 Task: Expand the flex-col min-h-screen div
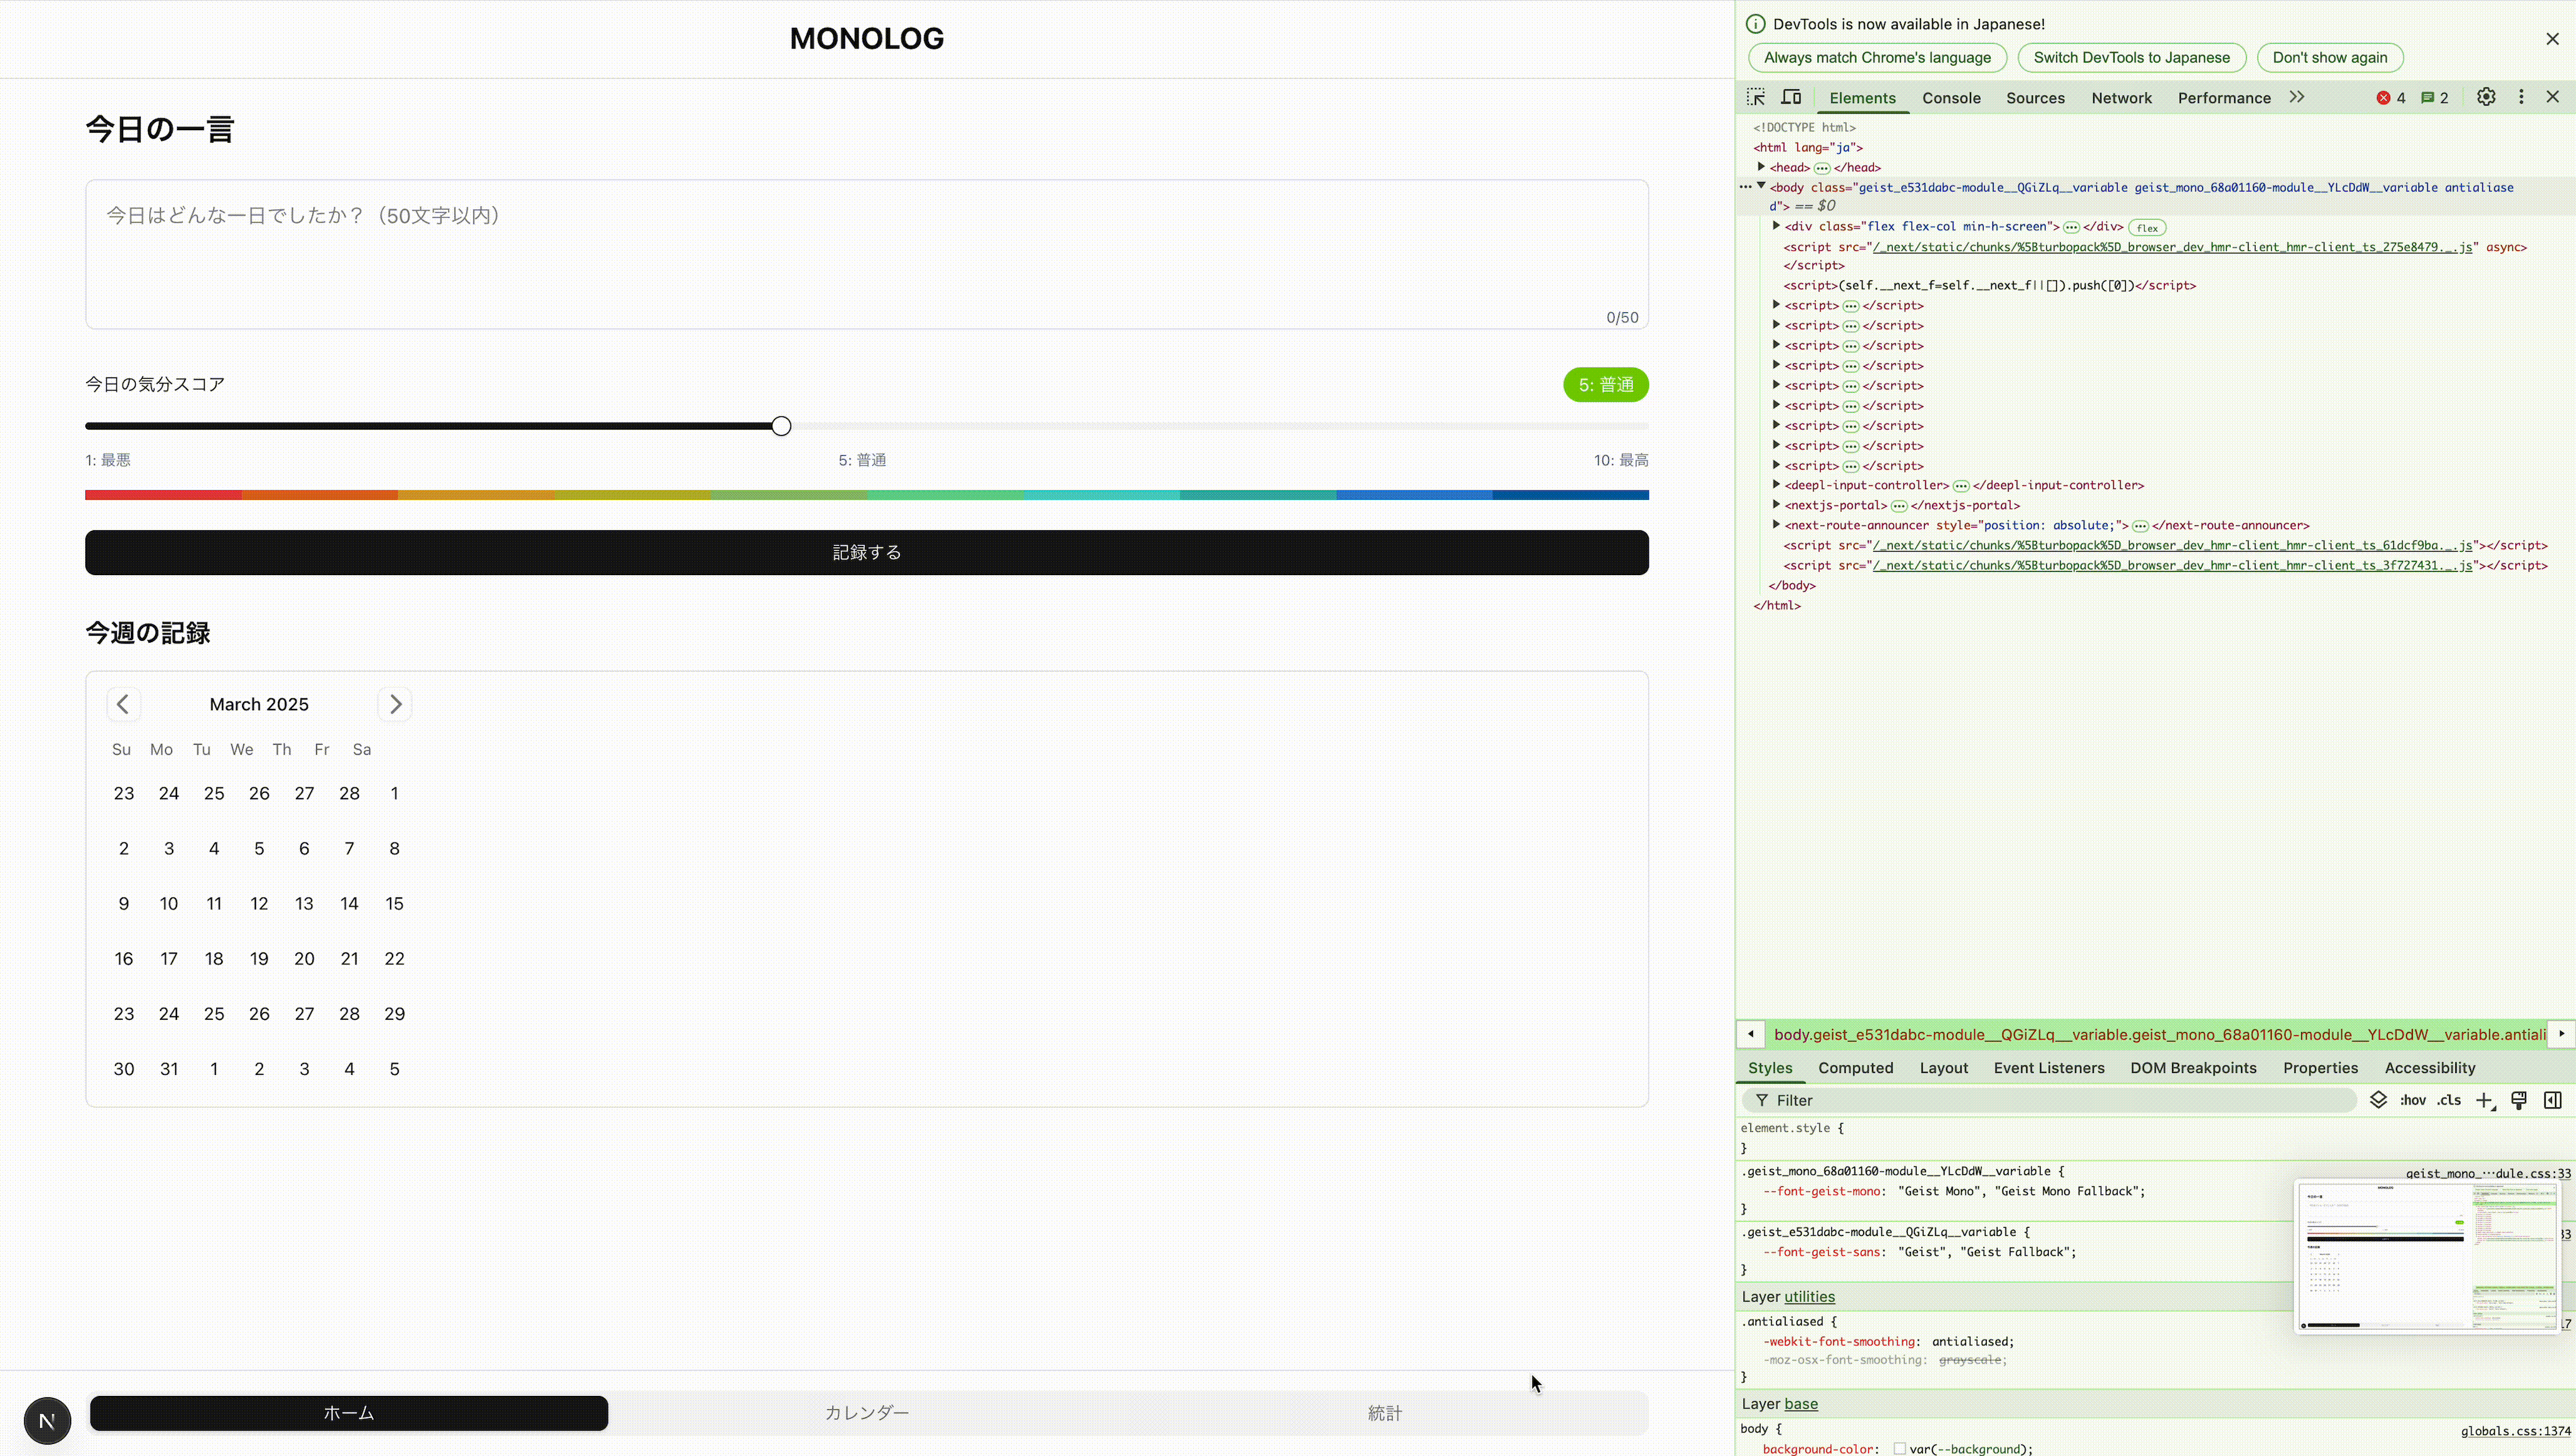1776,226
